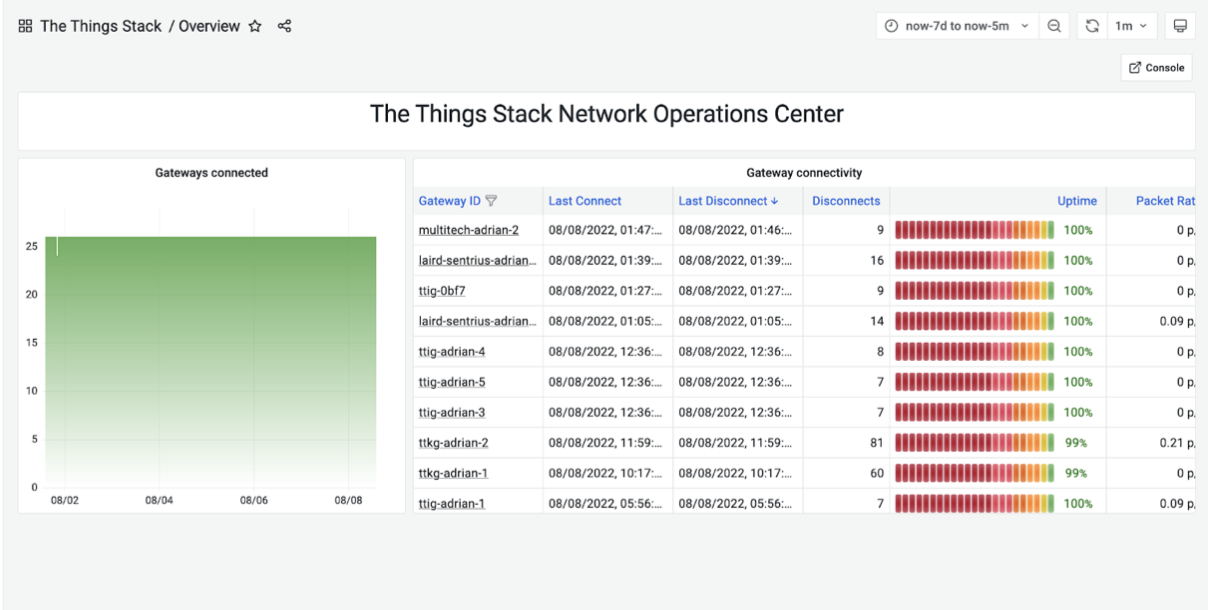This screenshot has height=610, width=1208.
Task: Open the Gateways connected panel title menu
Action: coord(211,173)
